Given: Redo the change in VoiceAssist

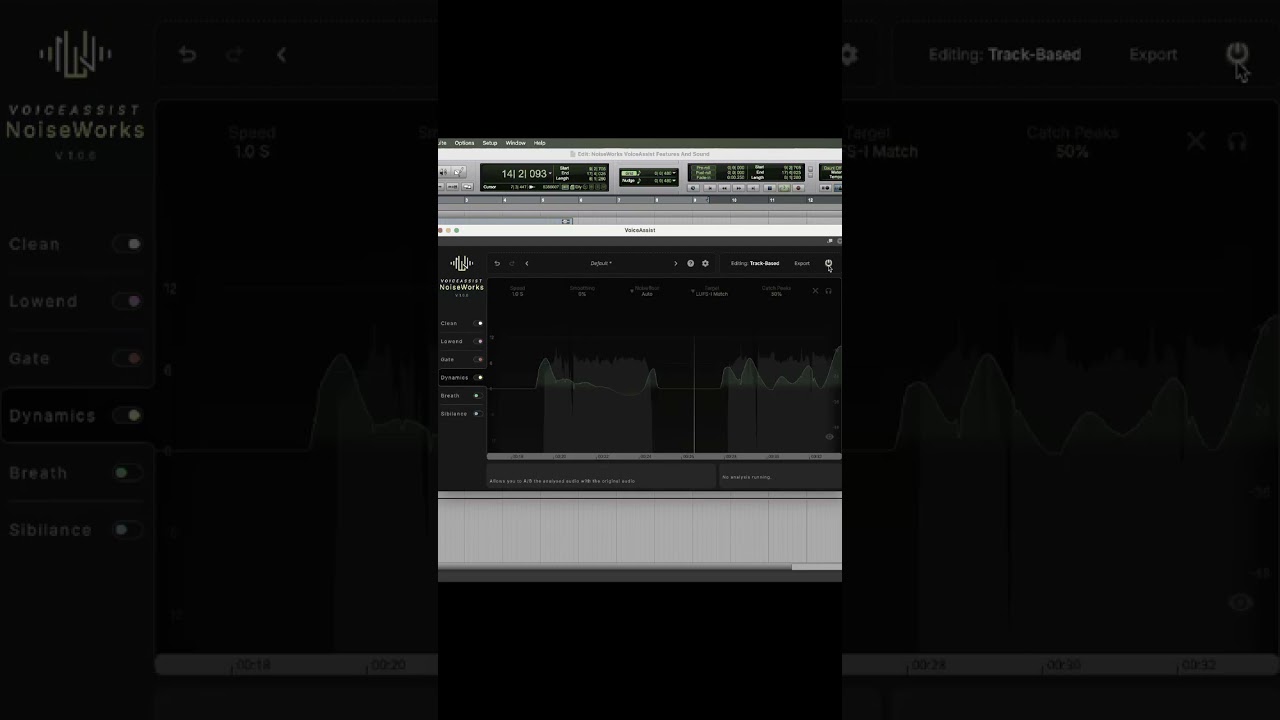Looking at the screenshot, I should [x=512, y=264].
